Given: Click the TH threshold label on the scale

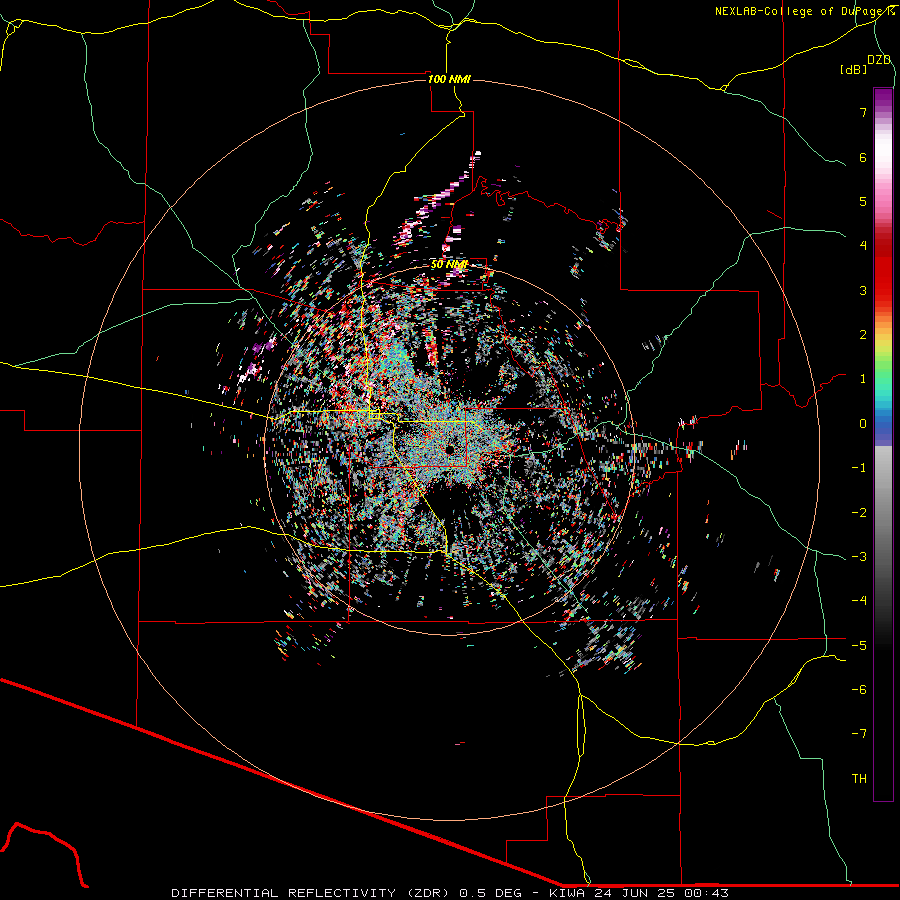Looking at the screenshot, I should pyautogui.click(x=859, y=779).
